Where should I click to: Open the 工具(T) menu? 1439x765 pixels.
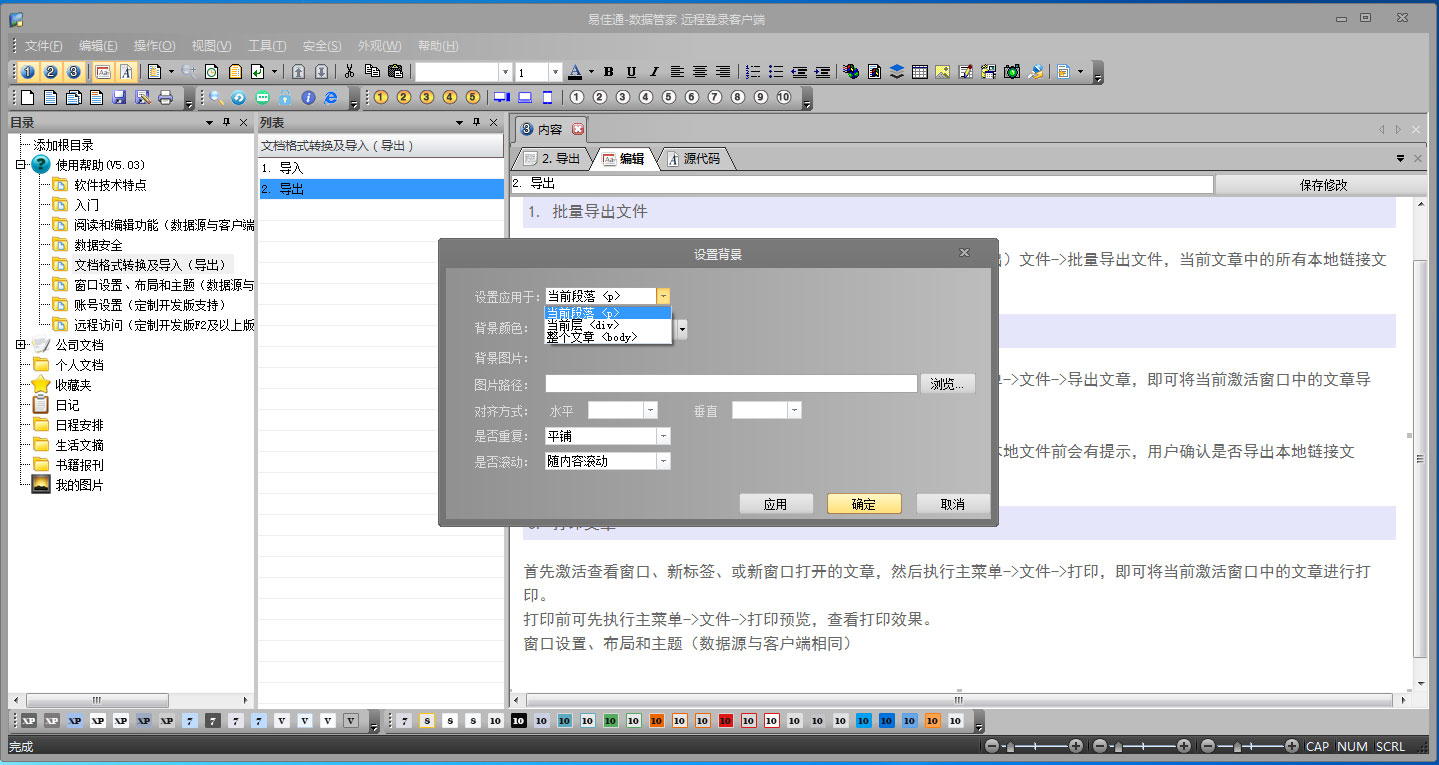tap(267, 46)
